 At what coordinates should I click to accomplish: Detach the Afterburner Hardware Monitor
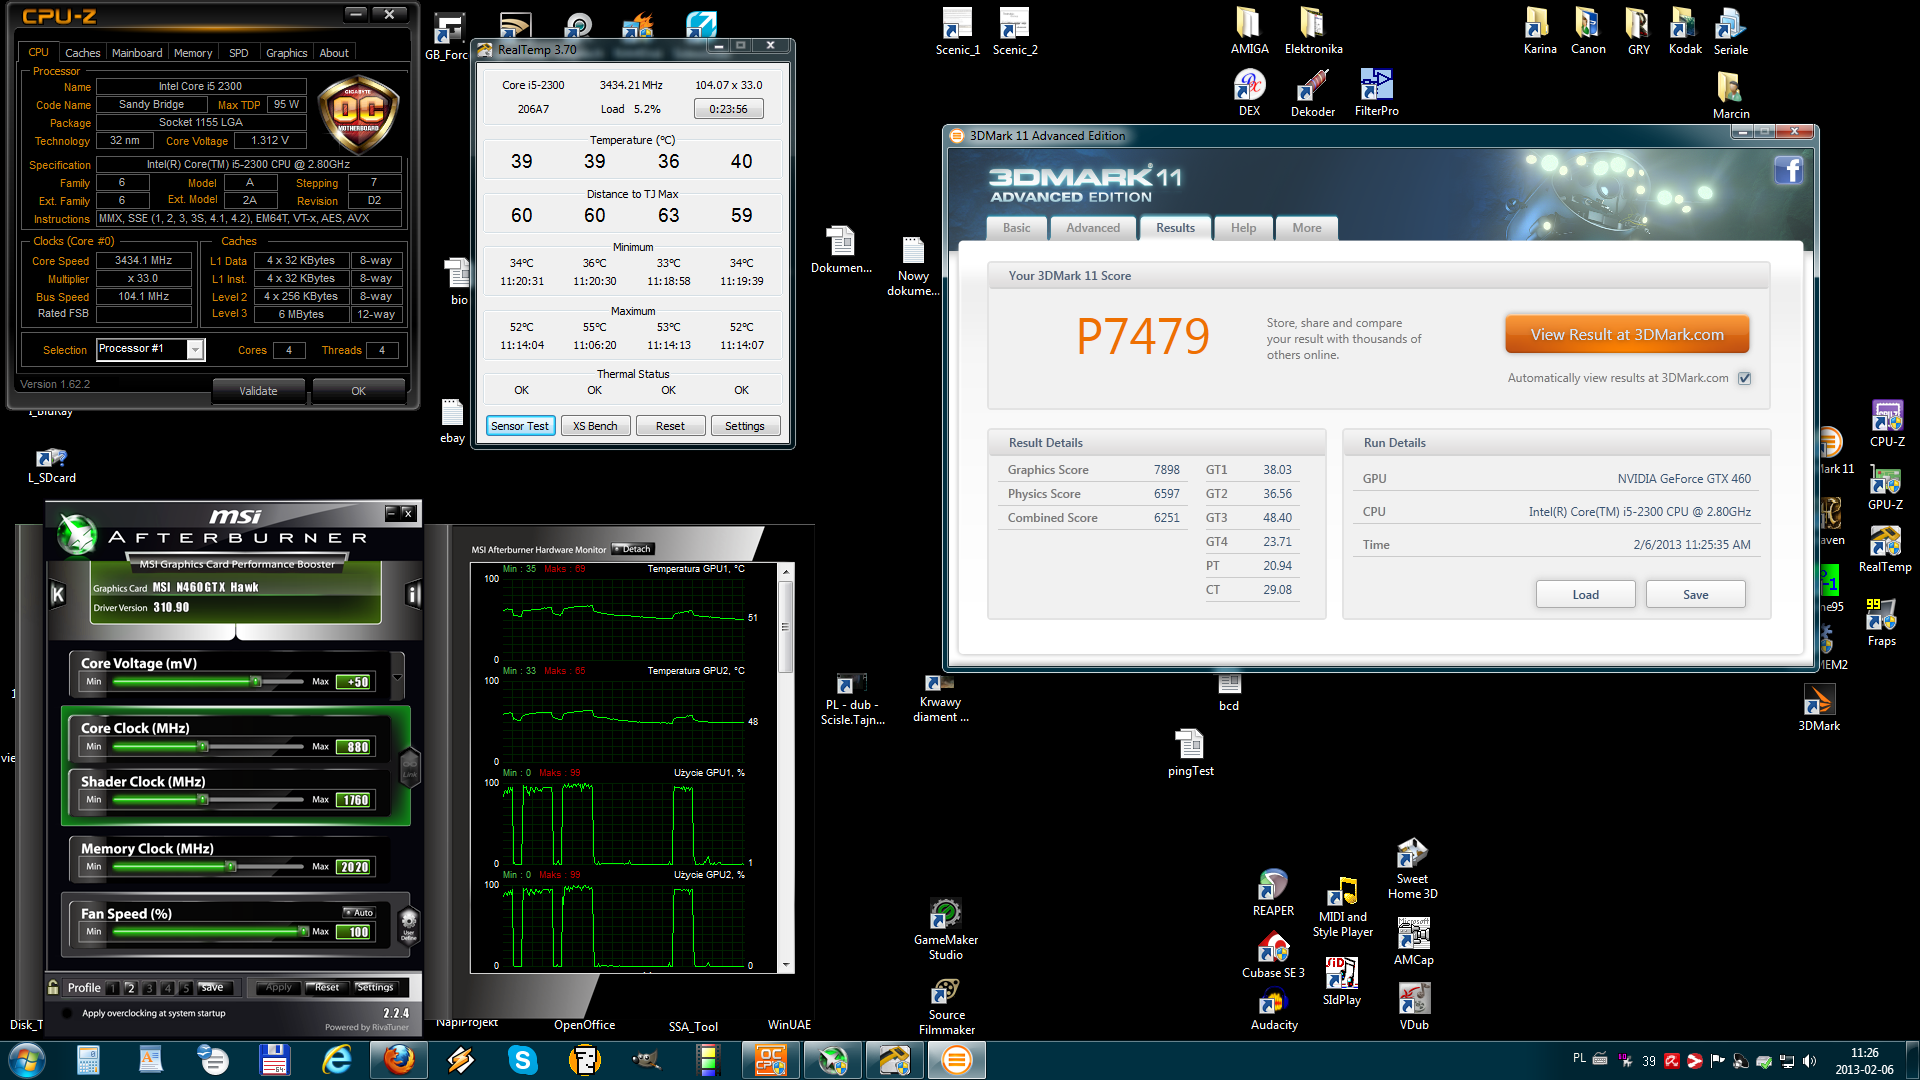pyautogui.click(x=633, y=549)
